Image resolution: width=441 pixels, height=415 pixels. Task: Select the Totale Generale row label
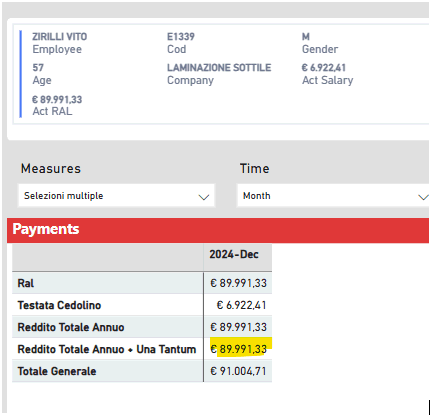57,371
